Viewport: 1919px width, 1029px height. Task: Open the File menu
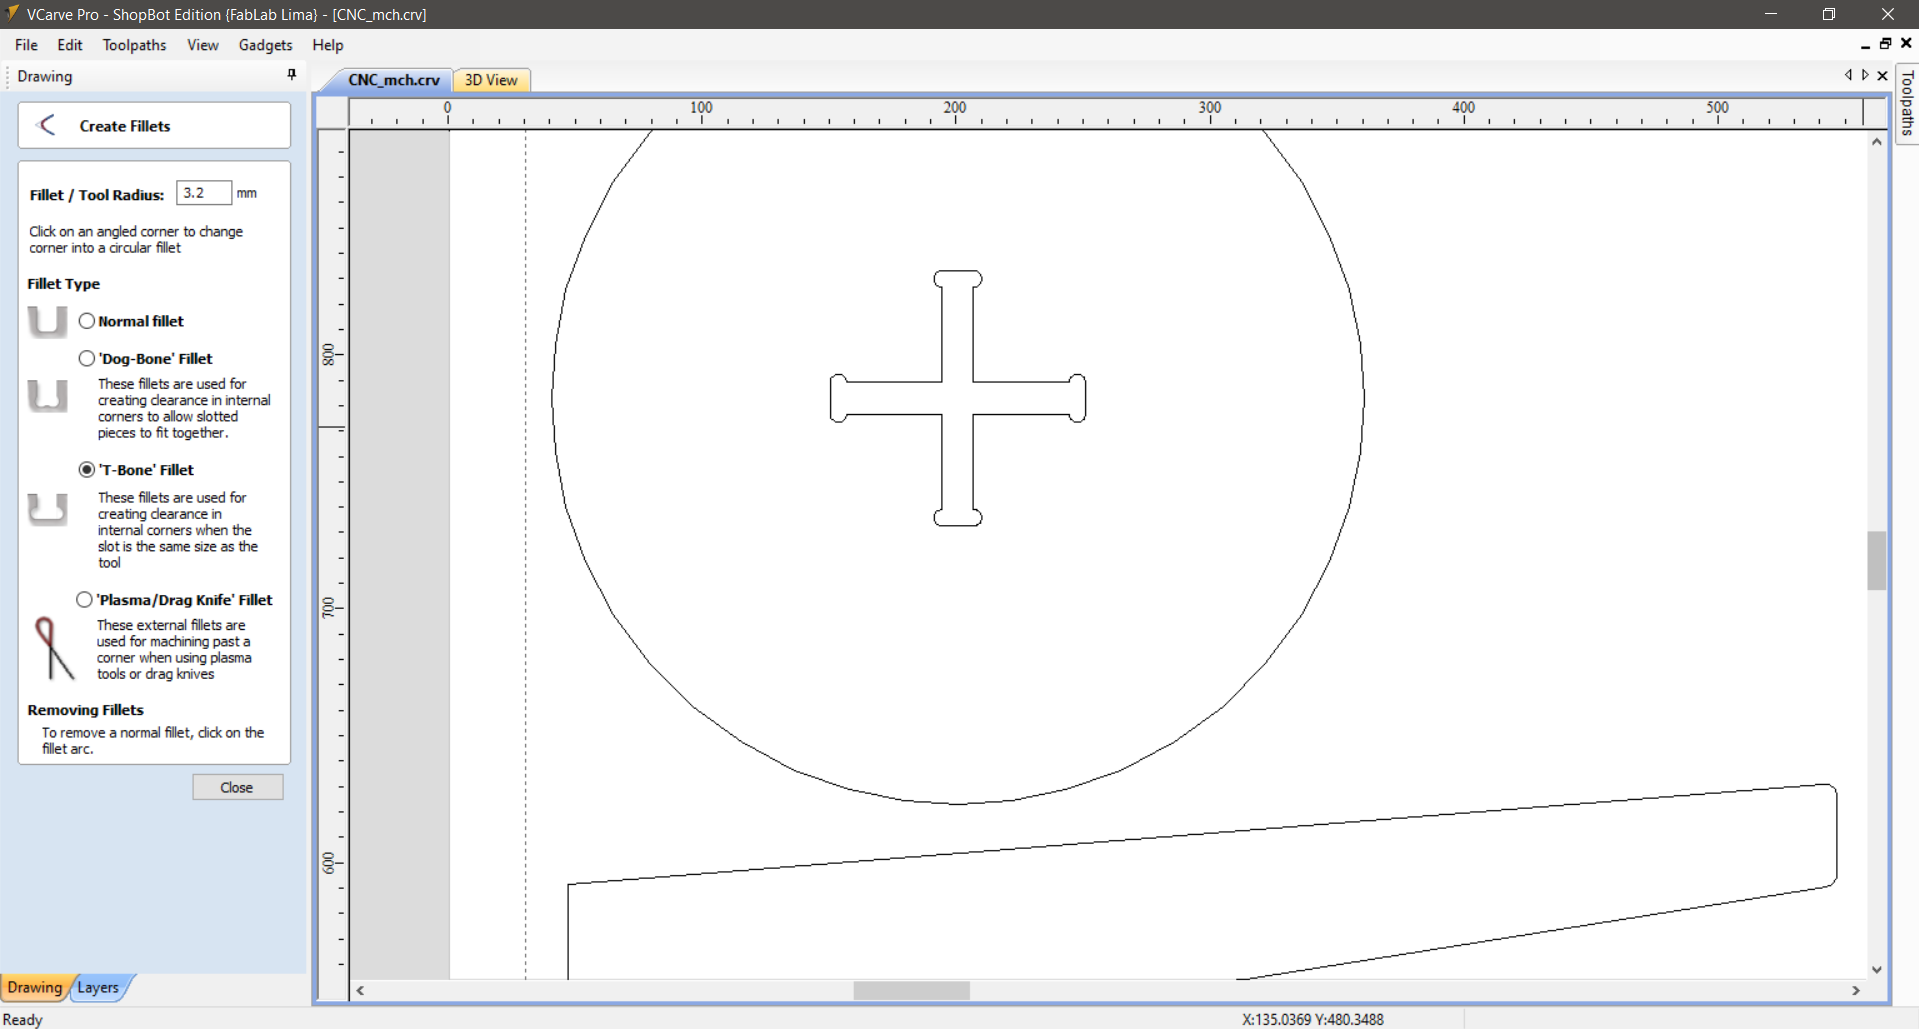click(x=26, y=45)
